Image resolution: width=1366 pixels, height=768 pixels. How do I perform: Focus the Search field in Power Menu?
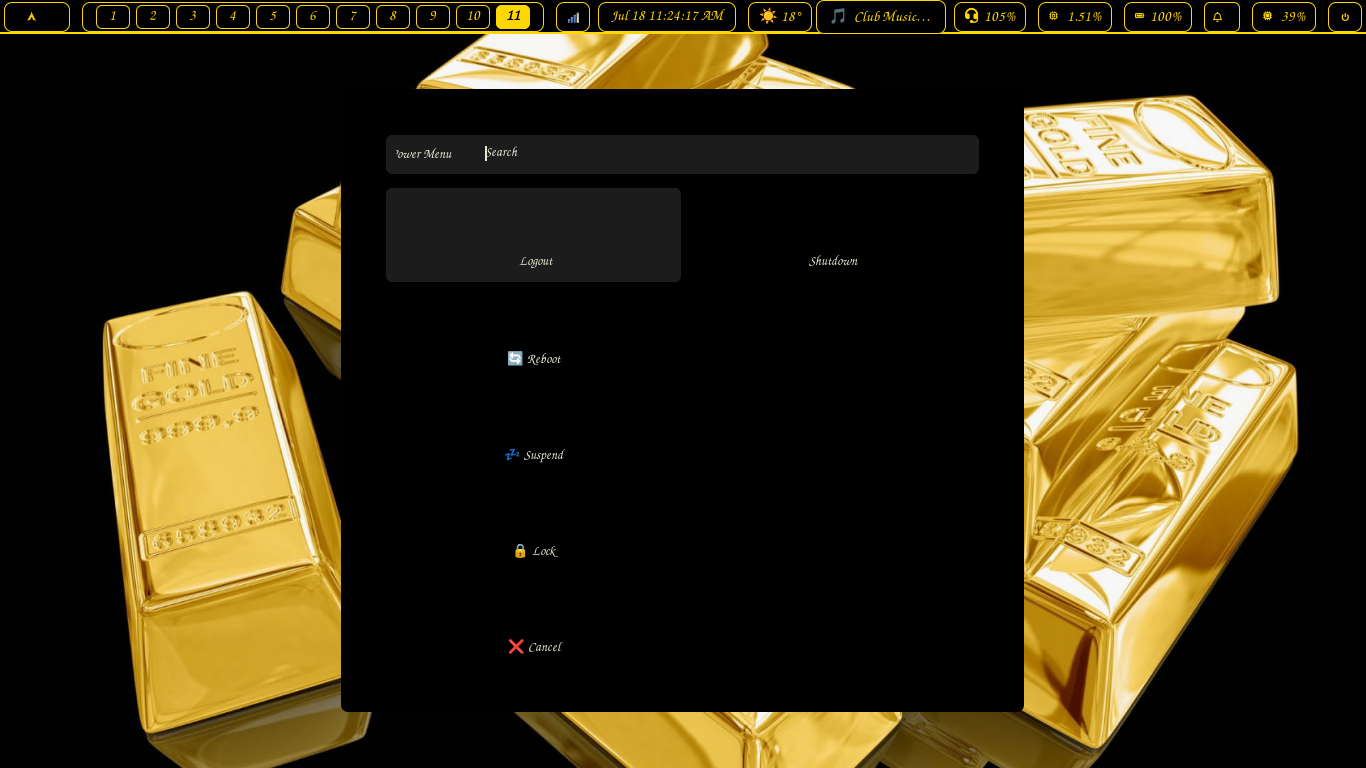[728, 154]
